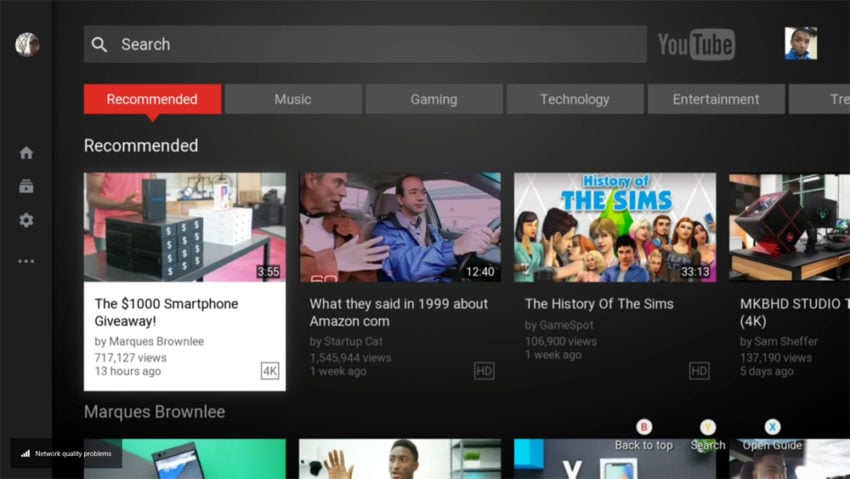The image size is (850, 479).
Task: Click title 'What they said in 1999 about Amazon com'
Action: tap(399, 312)
